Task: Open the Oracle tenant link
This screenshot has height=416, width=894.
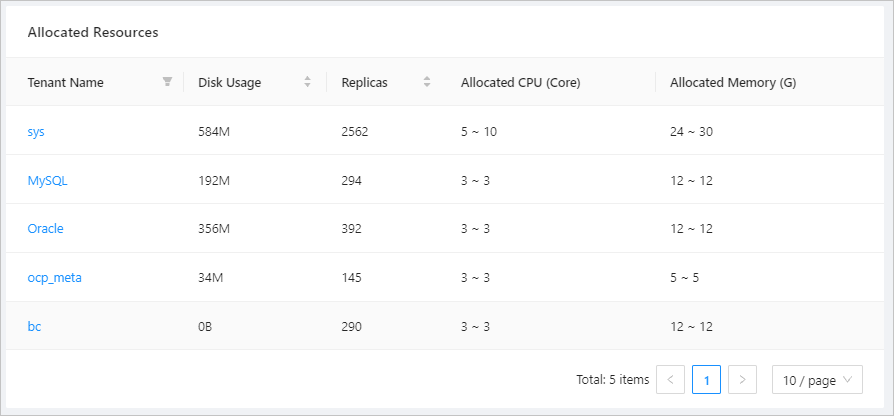Action: (46, 229)
